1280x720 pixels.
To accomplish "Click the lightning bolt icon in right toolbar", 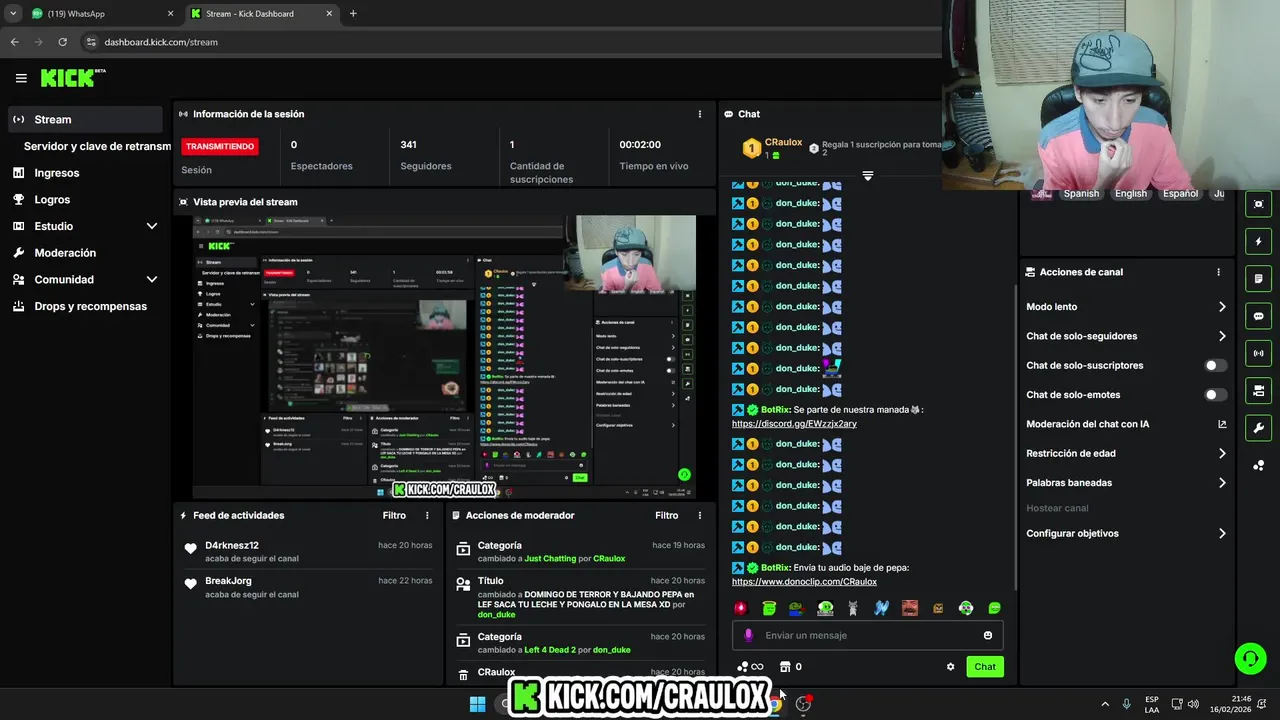I will (x=1258, y=241).
